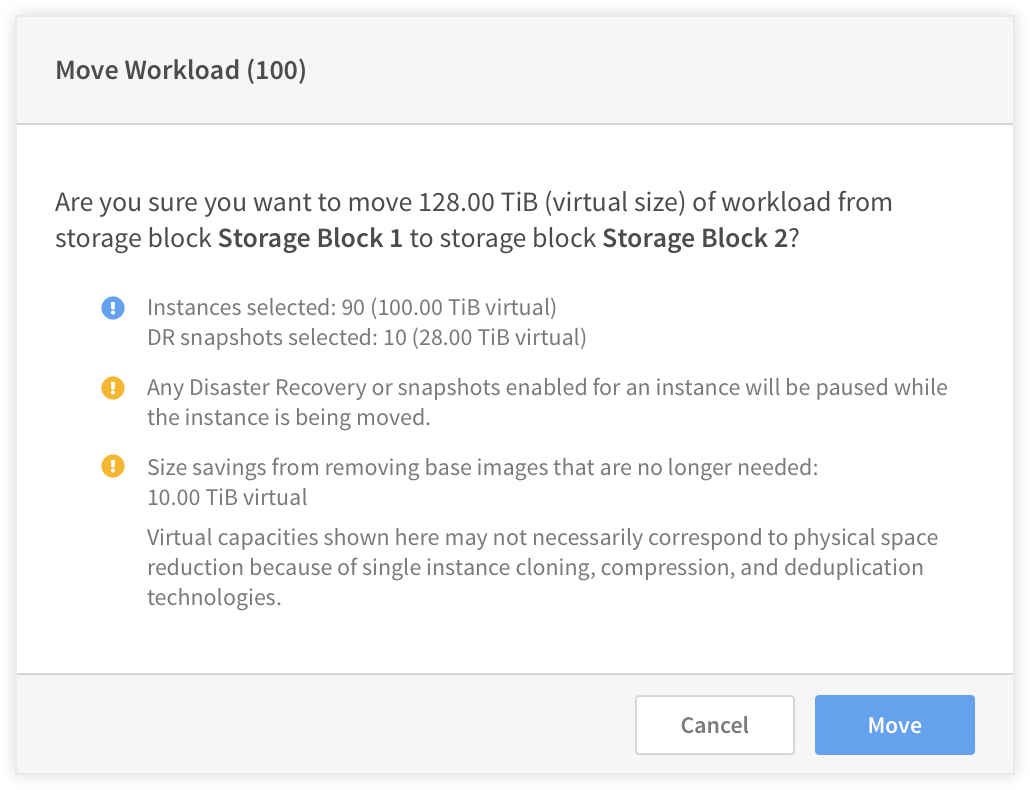Click the virtual capacities disclaimer paragraph
This screenshot has height=790, width=1030.
(543, 567)
